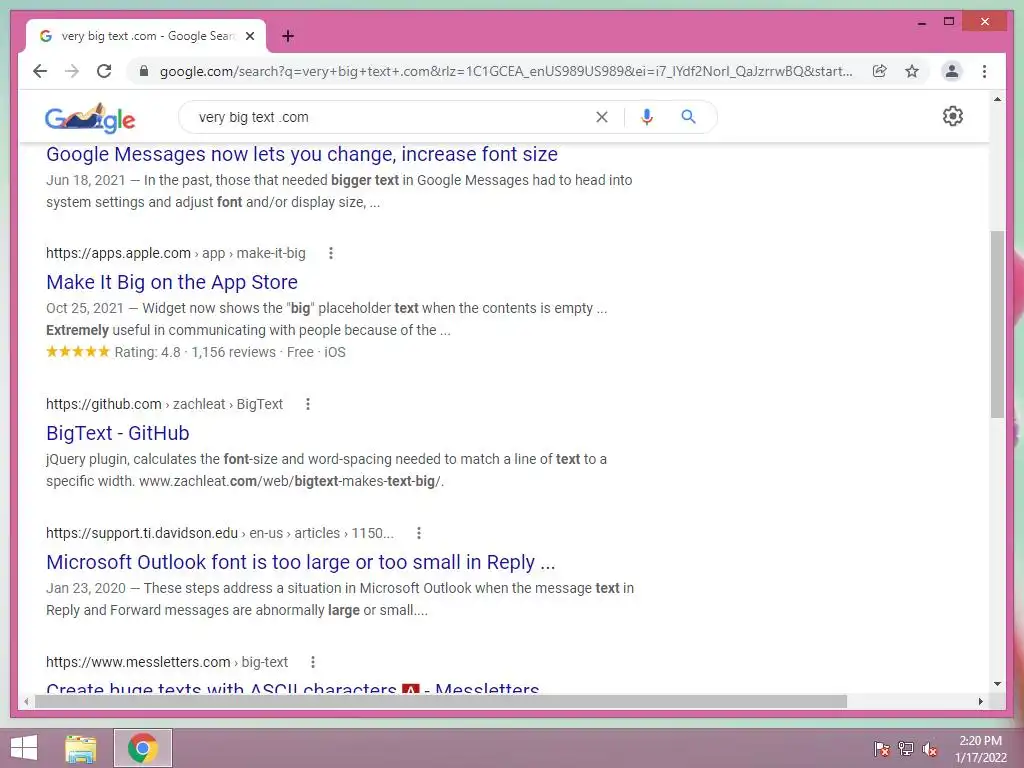The width and height of the screenshot is (1024, 768).
Task: Click the forward navigation arrow
Action: coord(72,71)
